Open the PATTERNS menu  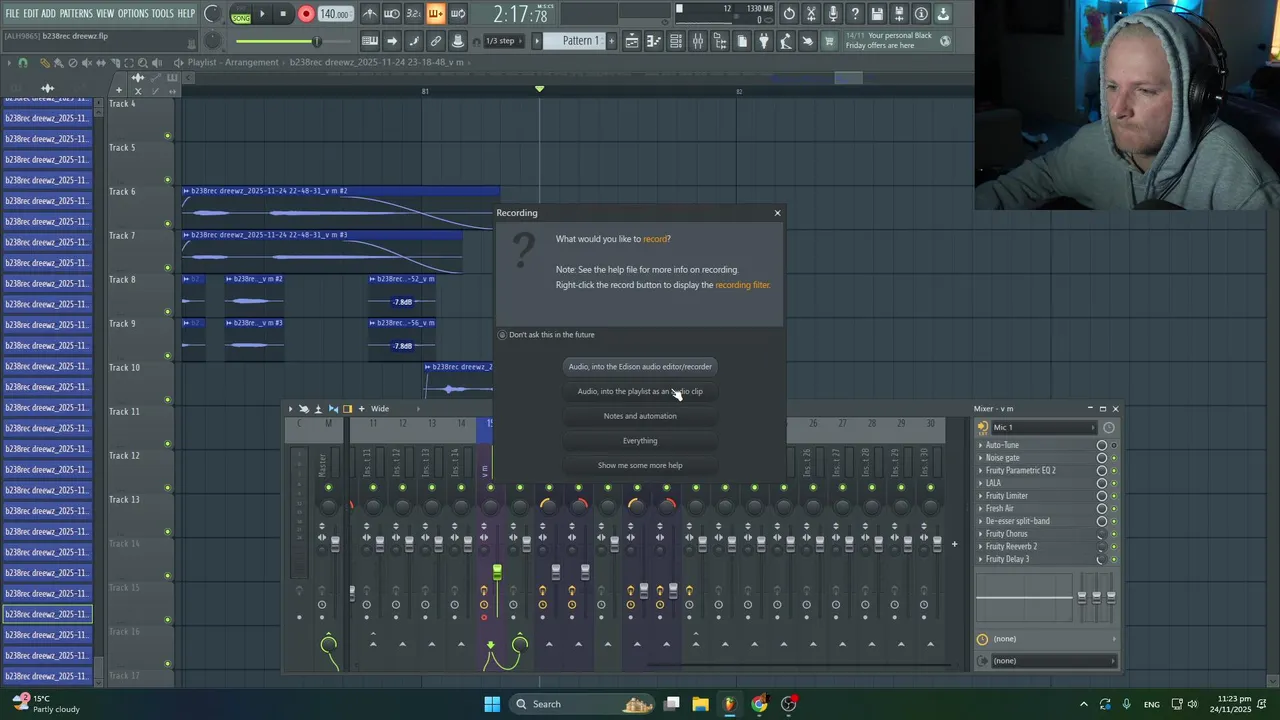click(76, 13)
